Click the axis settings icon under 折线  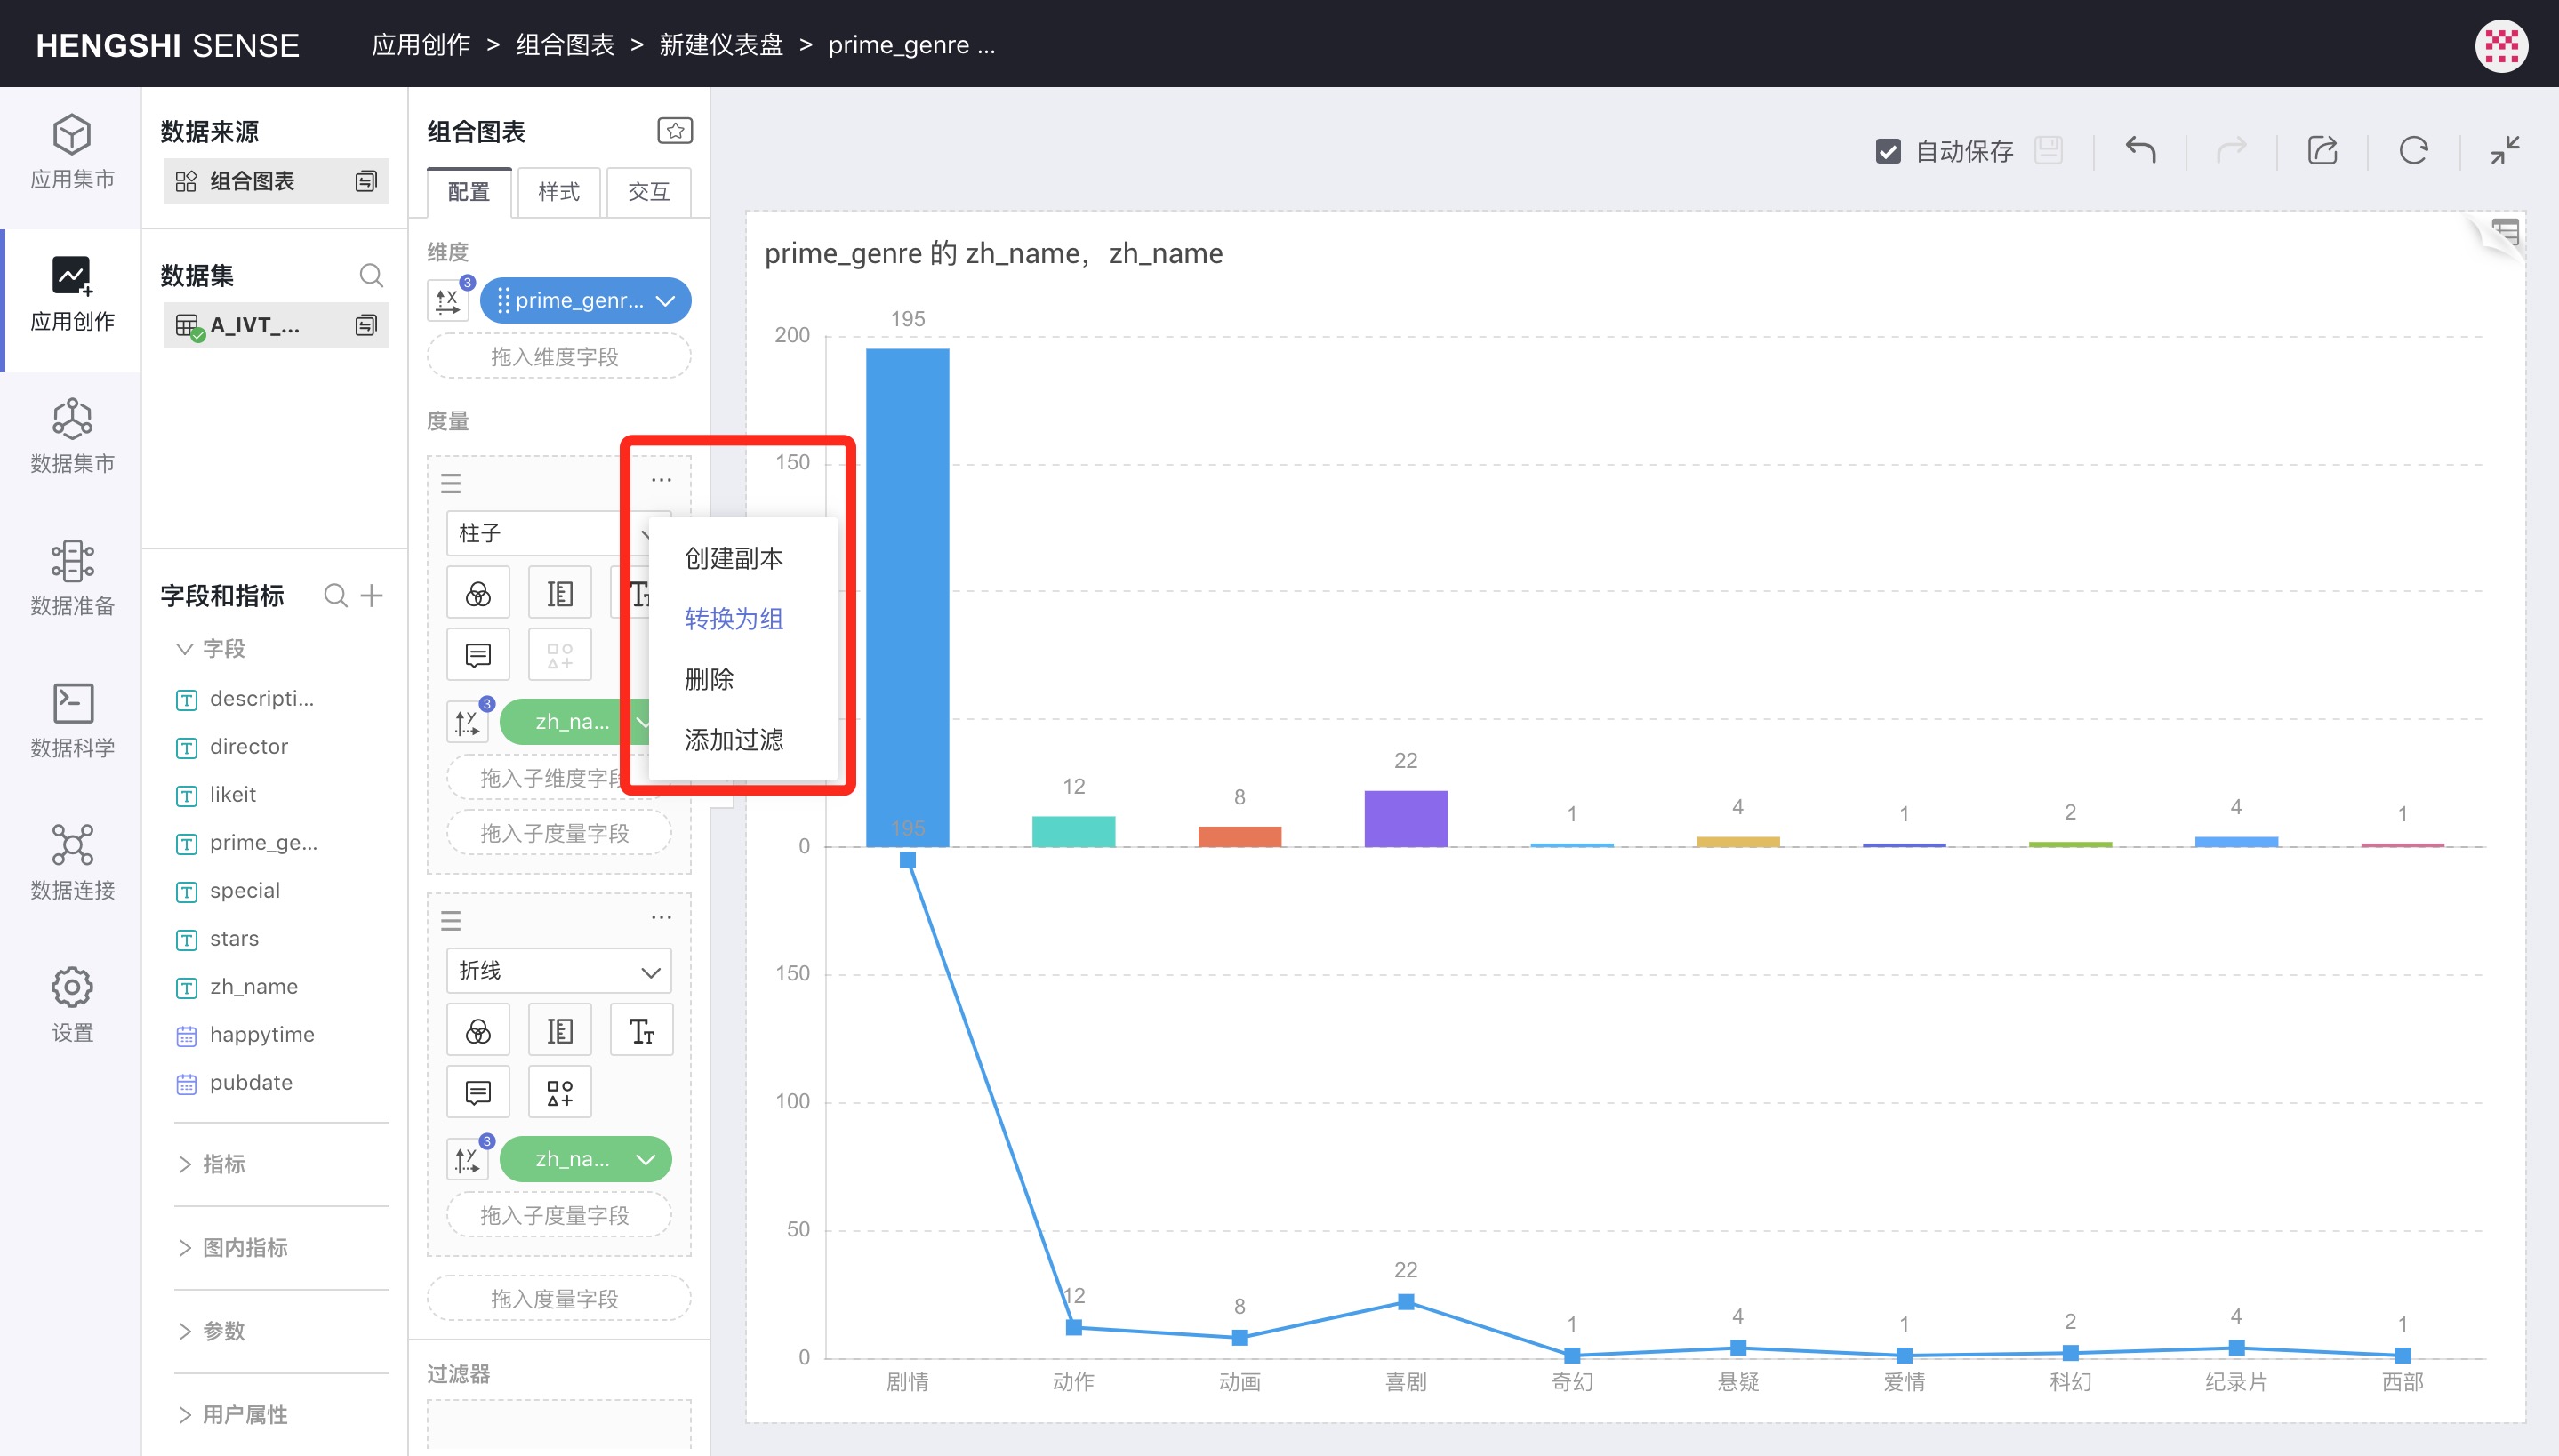pyautogui.click(x=560, y=1030)
